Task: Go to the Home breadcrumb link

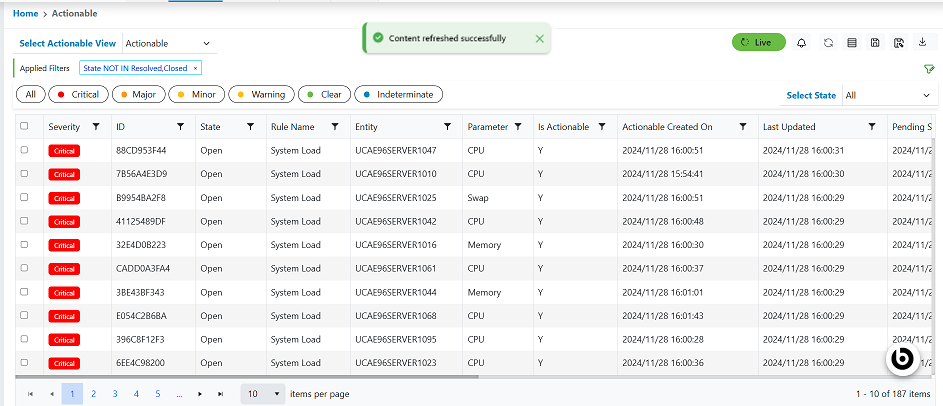Action: pos(25,13)
